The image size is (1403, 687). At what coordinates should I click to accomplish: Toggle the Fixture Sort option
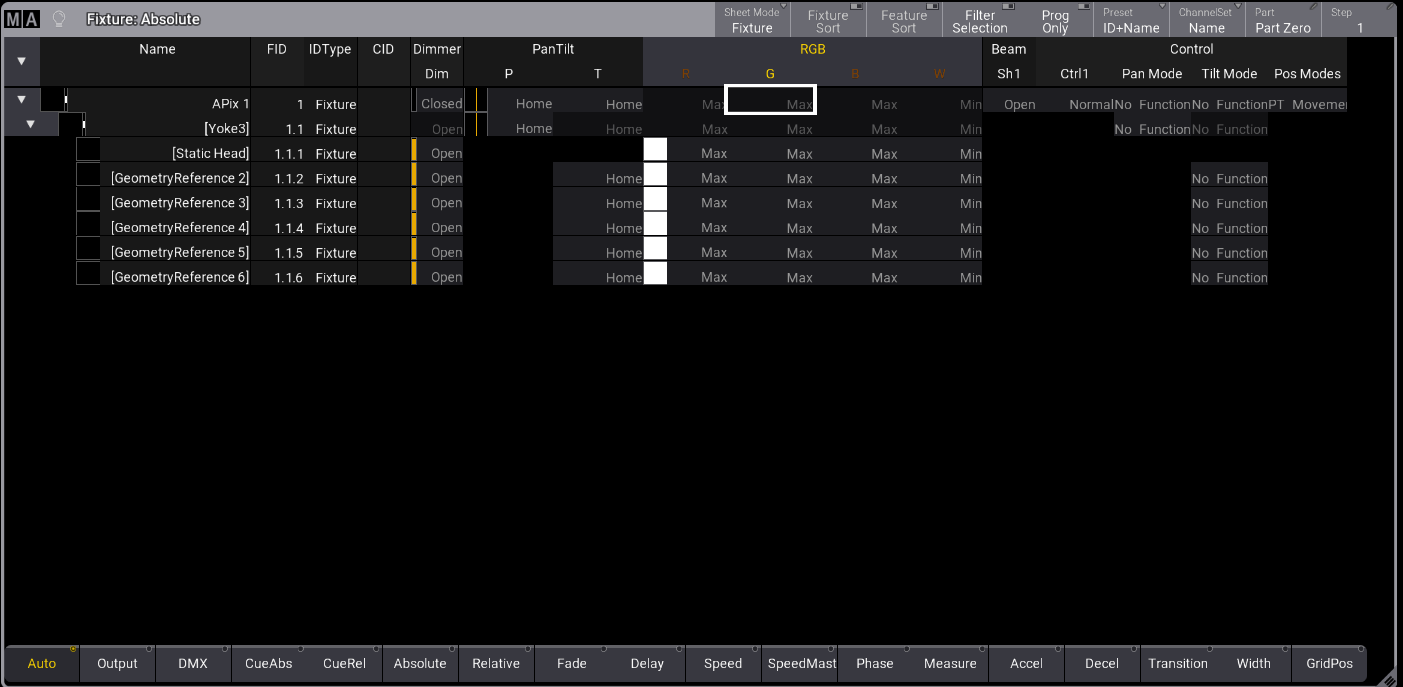click(x=827, y=20)
